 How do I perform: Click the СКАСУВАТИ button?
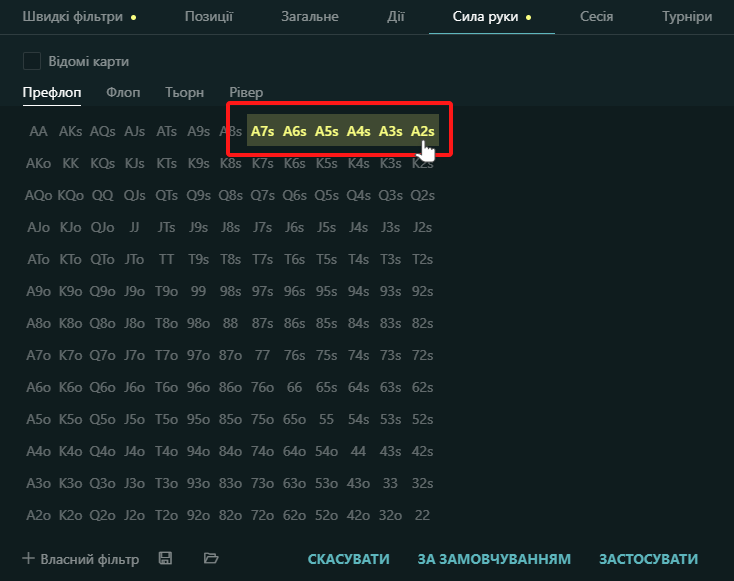click(x=348, y=559)
